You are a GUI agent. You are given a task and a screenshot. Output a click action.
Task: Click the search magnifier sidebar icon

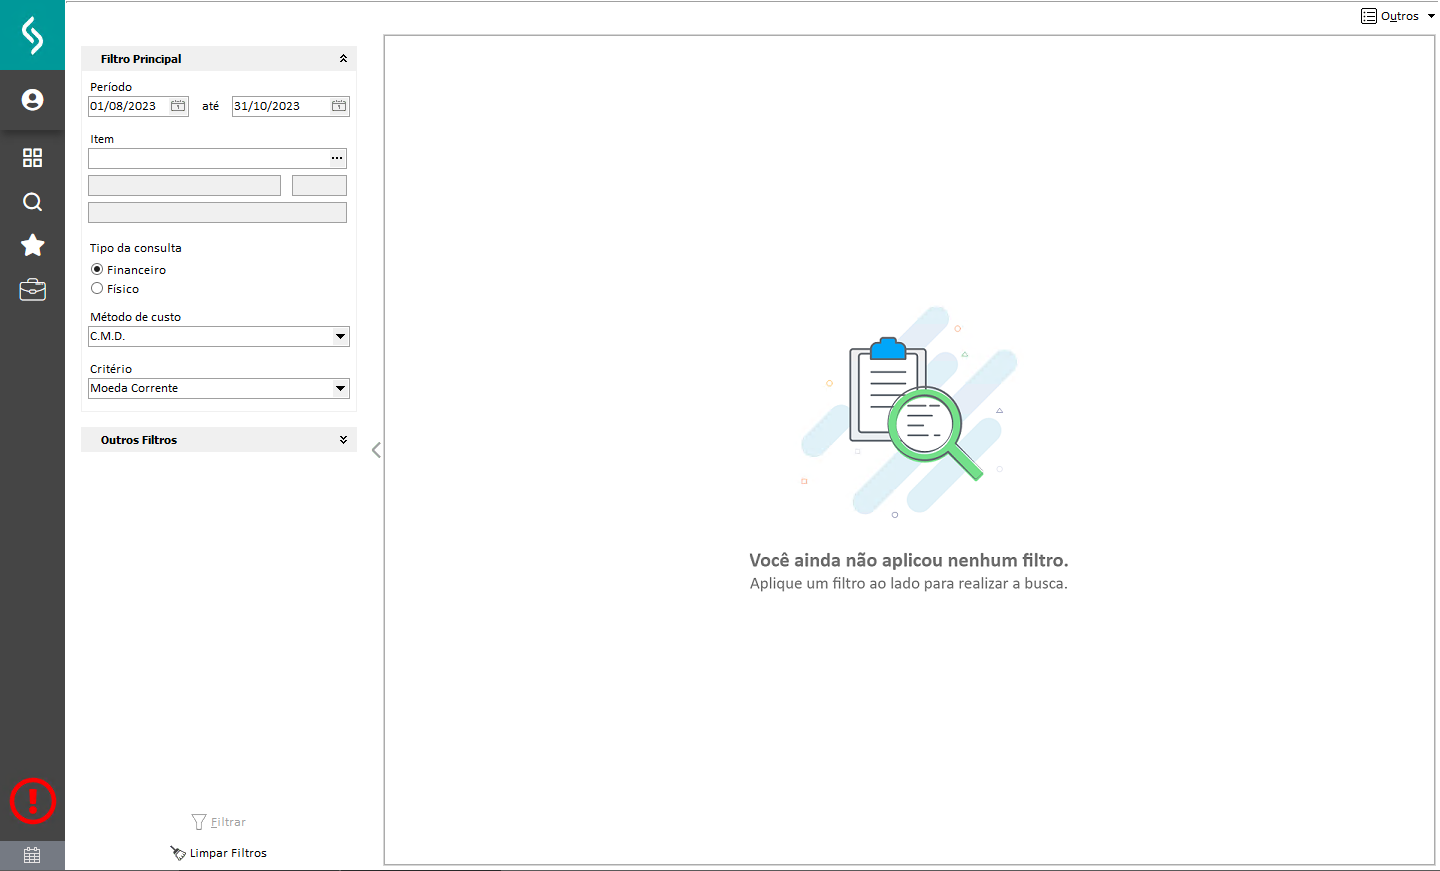tap(32, 202)
